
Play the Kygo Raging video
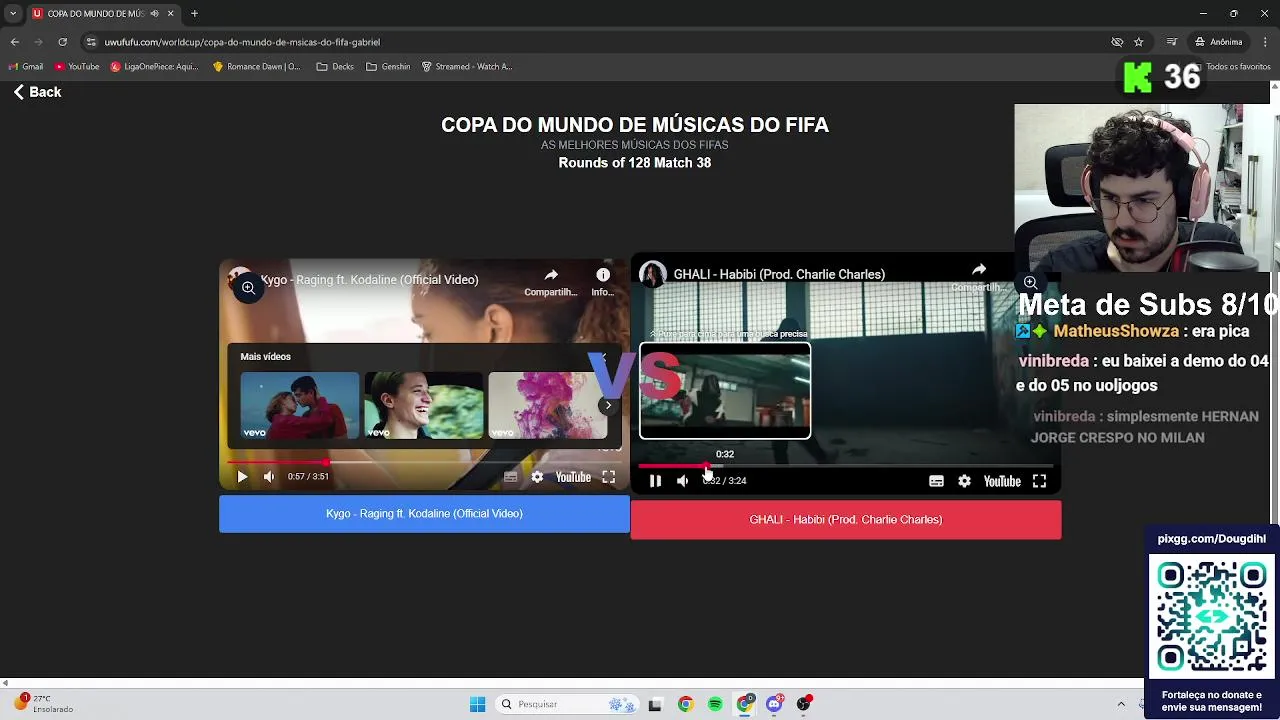242,477
